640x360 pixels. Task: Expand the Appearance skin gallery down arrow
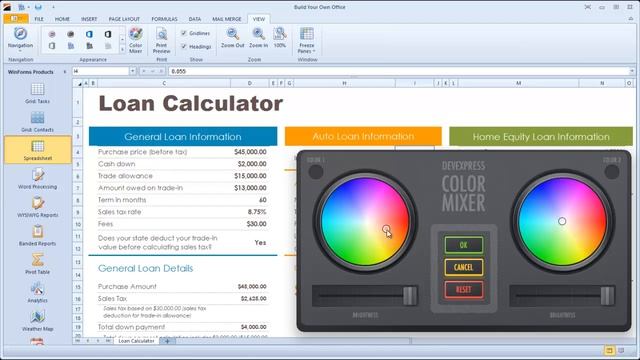pyautogui.click(x=122, y=49)
